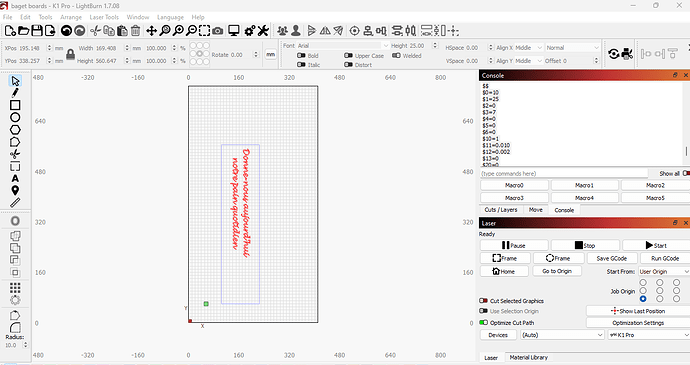Select the Create Text 'A' tool

[15, 178]
